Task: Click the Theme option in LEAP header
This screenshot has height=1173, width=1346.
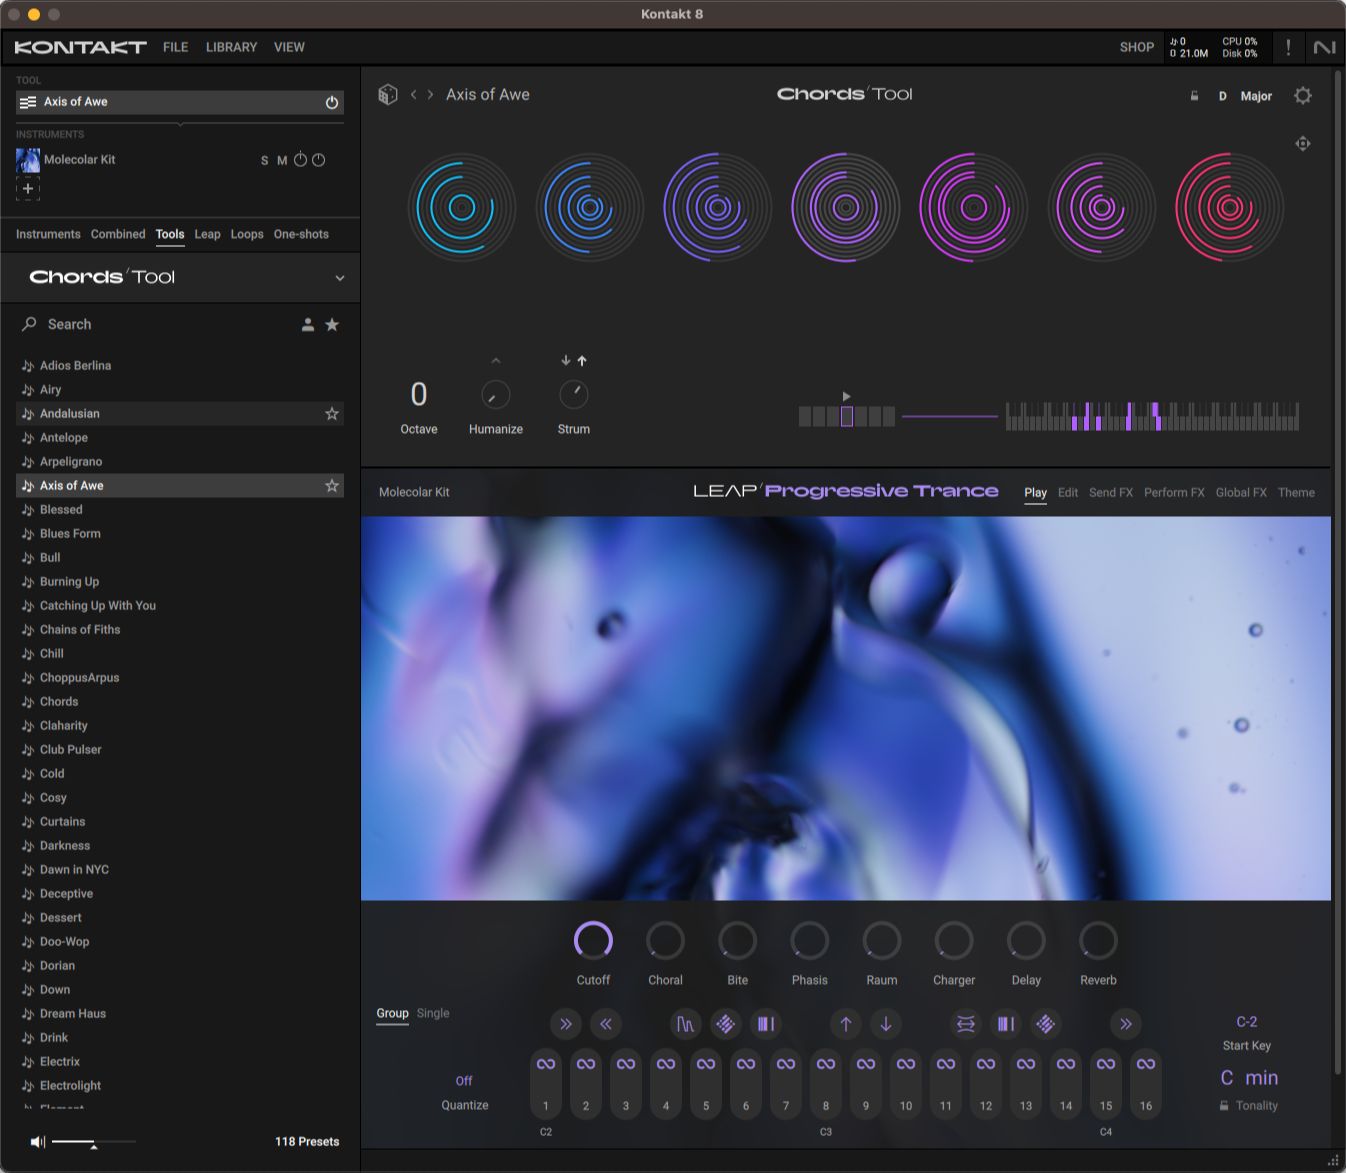Action: 1296,492
